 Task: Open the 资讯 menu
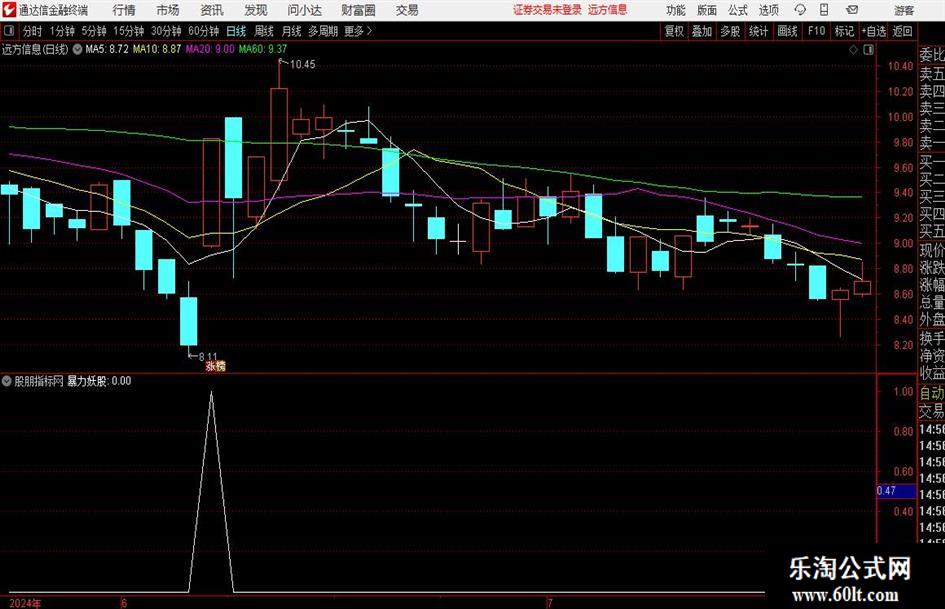[x=212, y=10]
